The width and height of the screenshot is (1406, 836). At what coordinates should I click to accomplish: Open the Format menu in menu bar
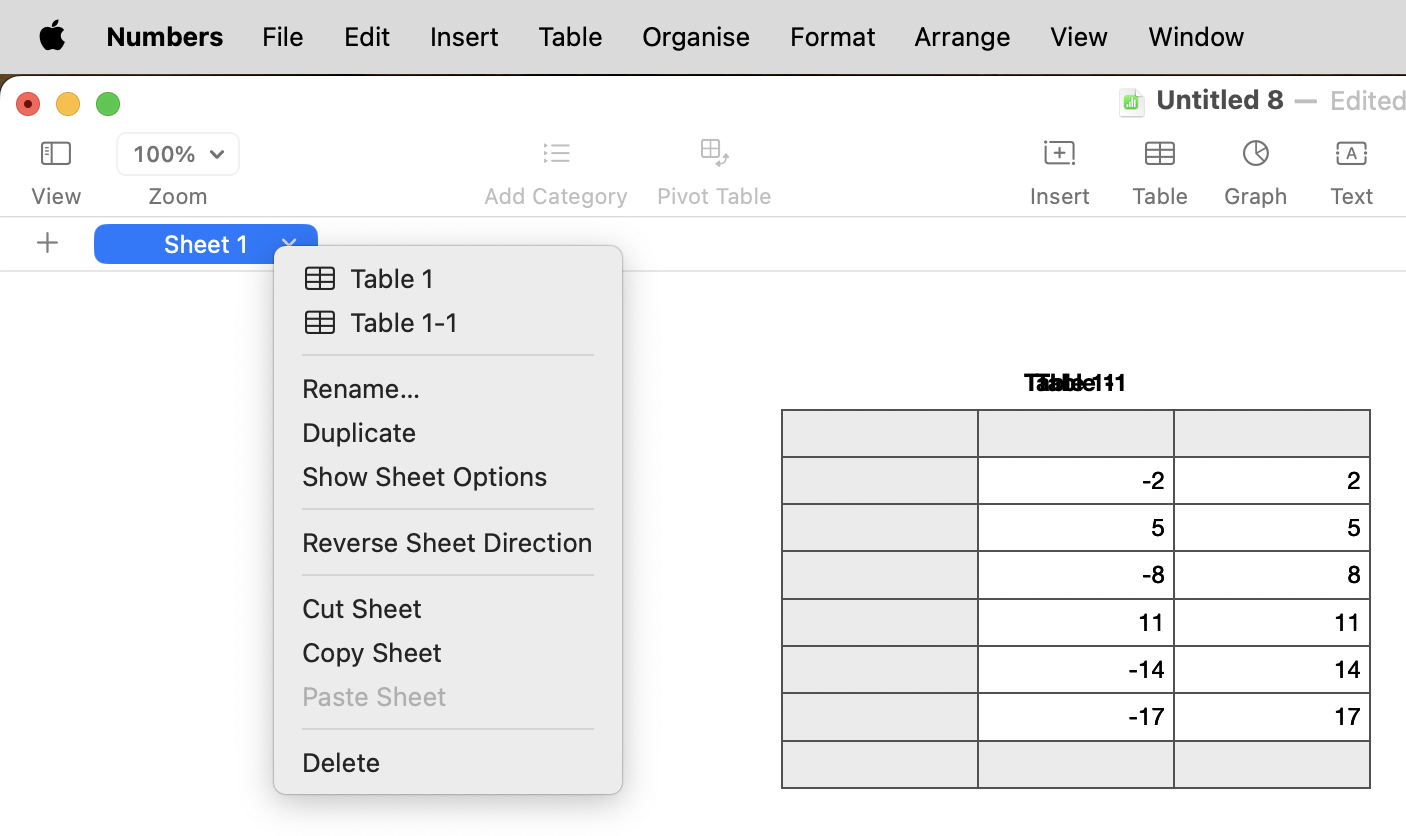point(832,37)
